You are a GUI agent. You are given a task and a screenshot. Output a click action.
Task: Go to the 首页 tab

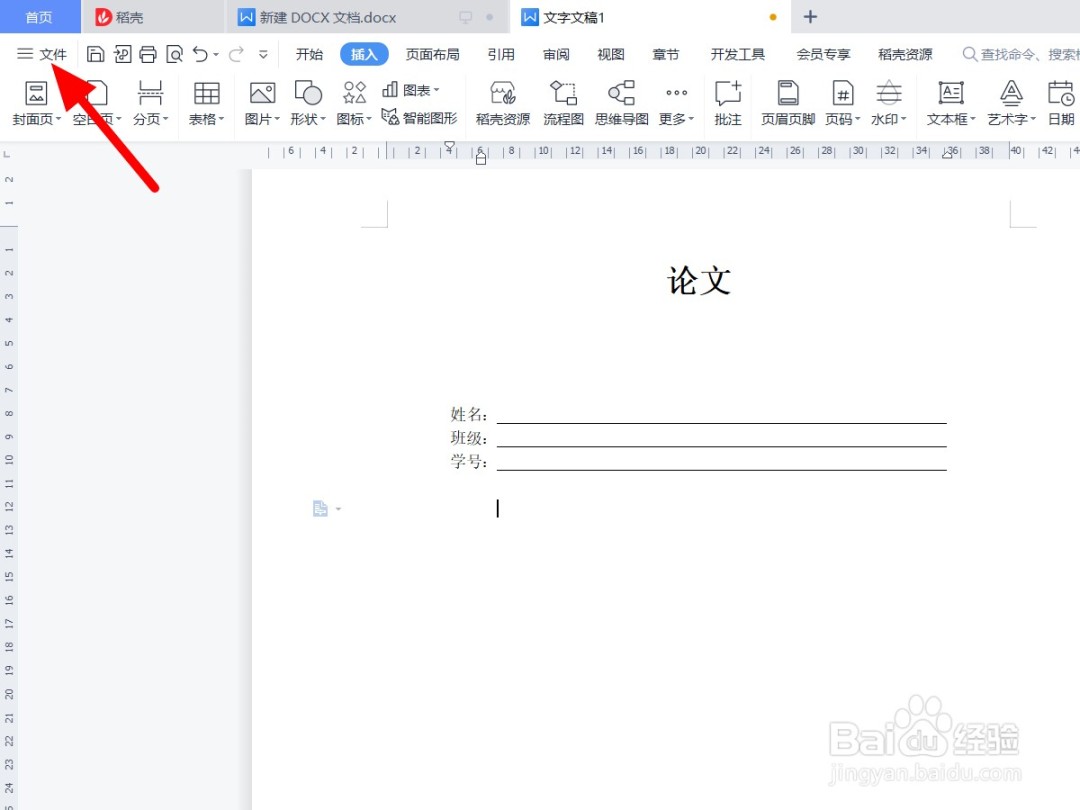[x=39, y=17]
